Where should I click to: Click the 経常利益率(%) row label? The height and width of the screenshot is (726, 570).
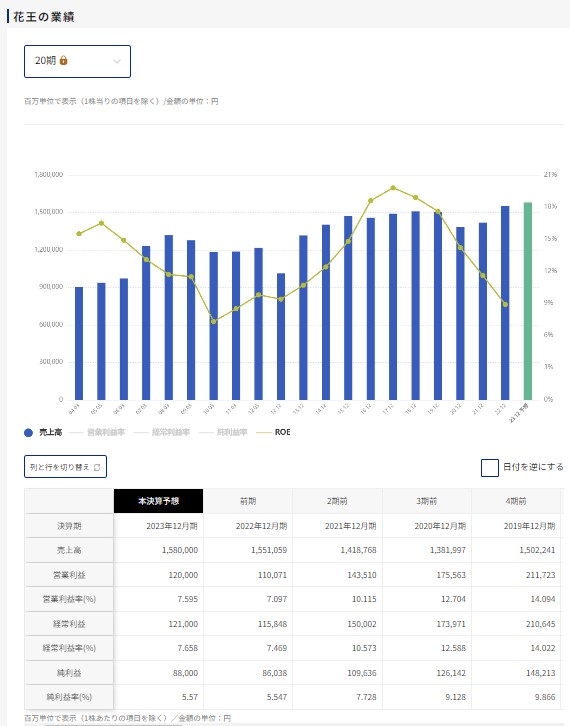[69, 648]
